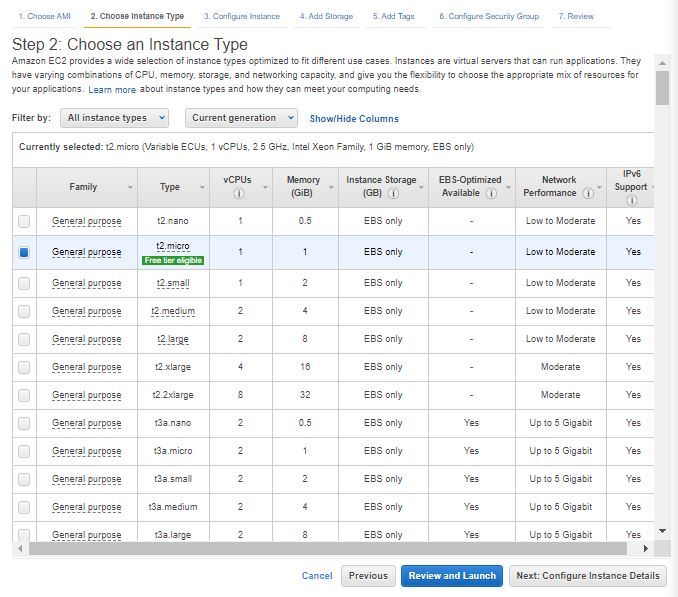Go to the 7. Review step
The width and height of the screenshot is (678, 597).
click(x=576, y=16)
